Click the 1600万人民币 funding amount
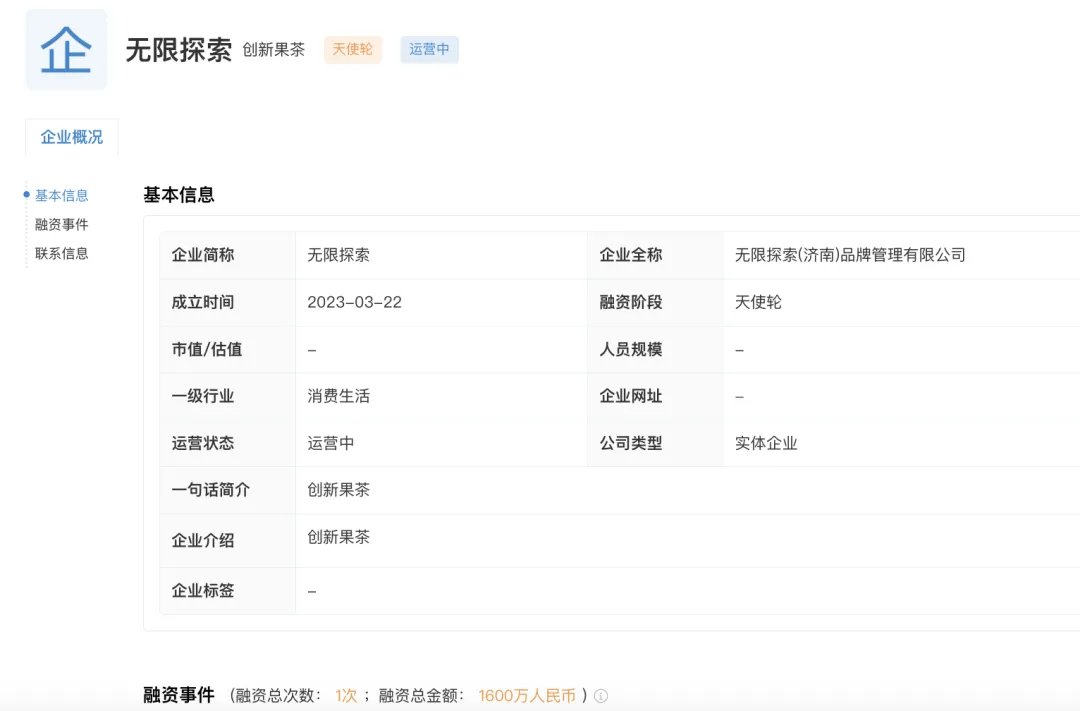 527,696
